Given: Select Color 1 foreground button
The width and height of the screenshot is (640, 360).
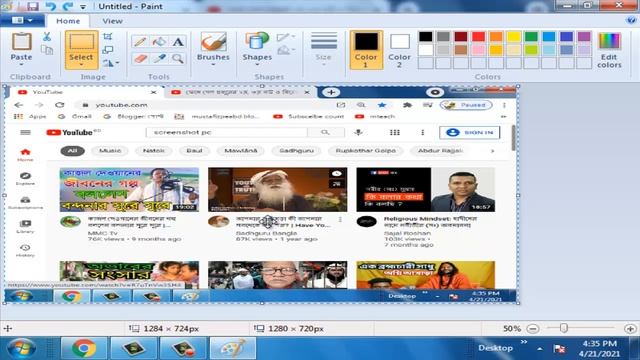Looking at the screenshot, I should pyautogui.click(x=366, y=49).
